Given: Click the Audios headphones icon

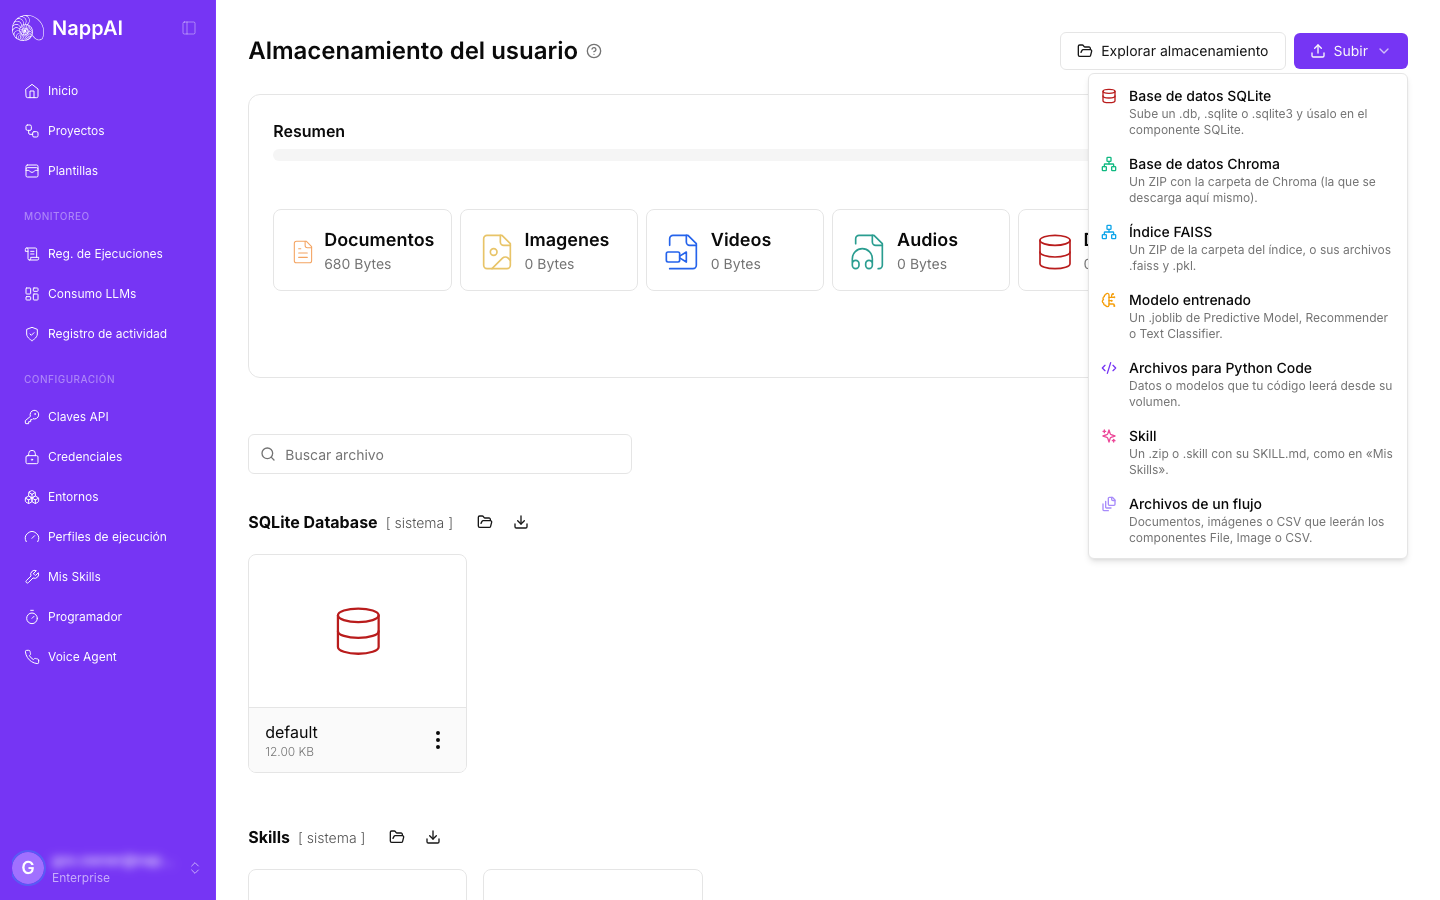Looking at the screenshot, I should click(x=868, y=252).
